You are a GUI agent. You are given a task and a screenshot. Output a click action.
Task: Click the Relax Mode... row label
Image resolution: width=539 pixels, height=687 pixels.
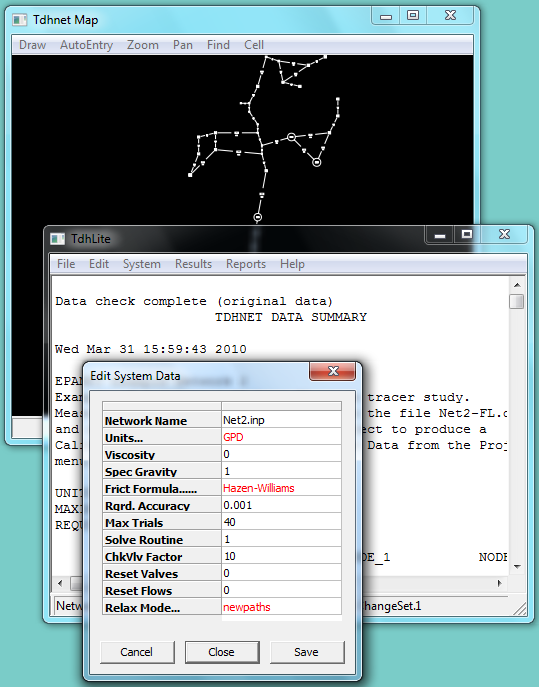click(162, 608)
